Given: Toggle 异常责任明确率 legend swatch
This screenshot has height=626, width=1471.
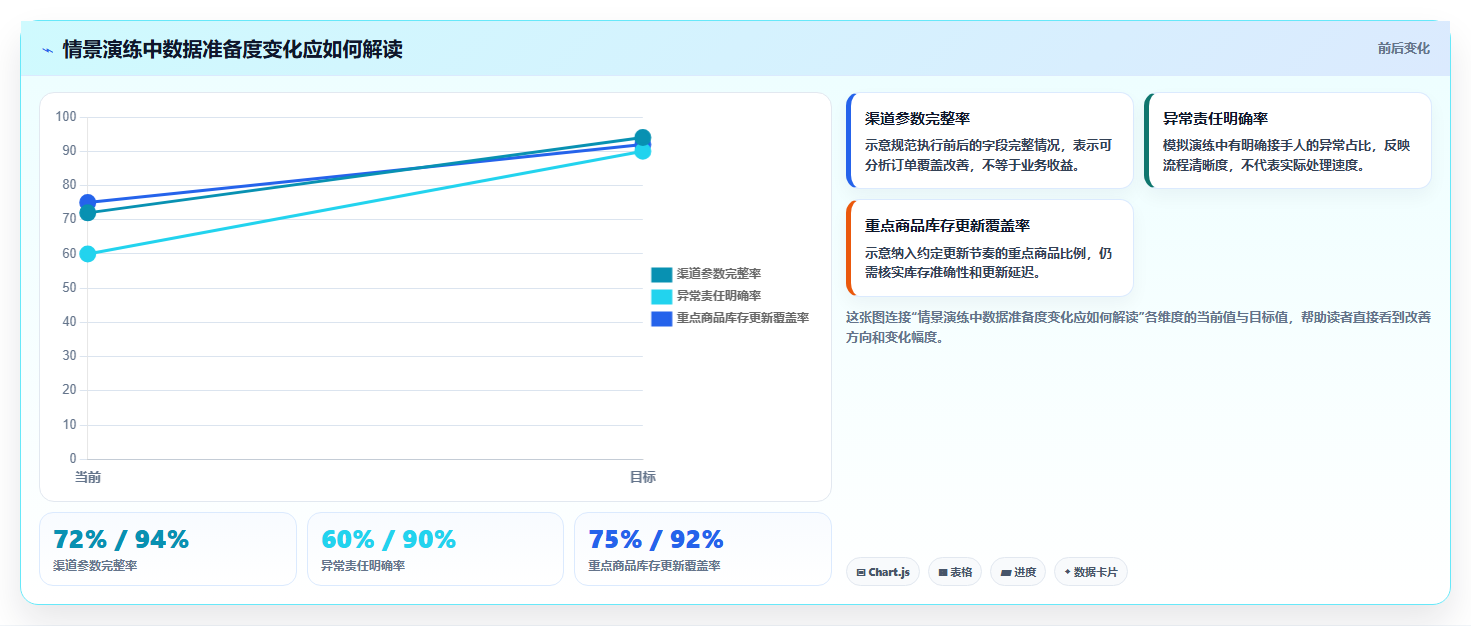Looking at the screenshot, I should [661, 296].
